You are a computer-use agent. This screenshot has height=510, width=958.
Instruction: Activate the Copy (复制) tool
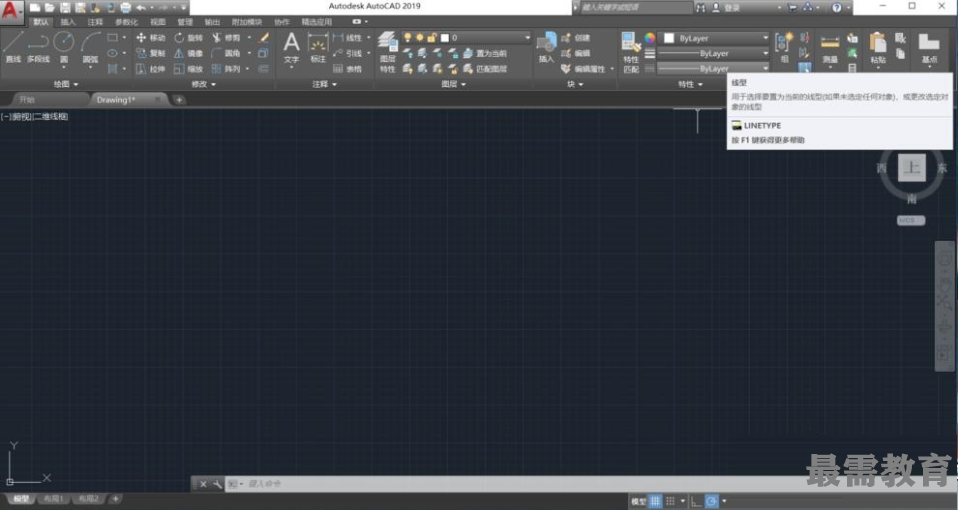pyautogui.click(x=150, y=53)
